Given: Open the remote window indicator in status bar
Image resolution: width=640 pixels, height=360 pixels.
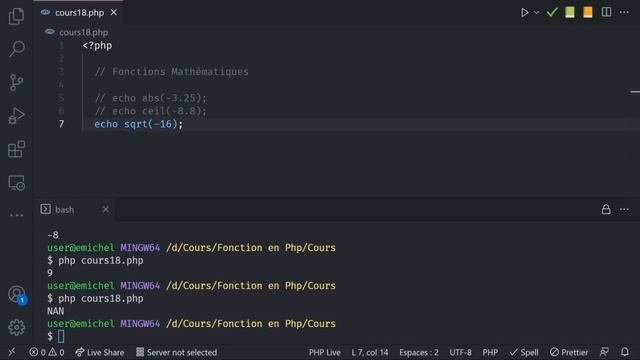Looking at the screenshot, I should pos(12,352).
